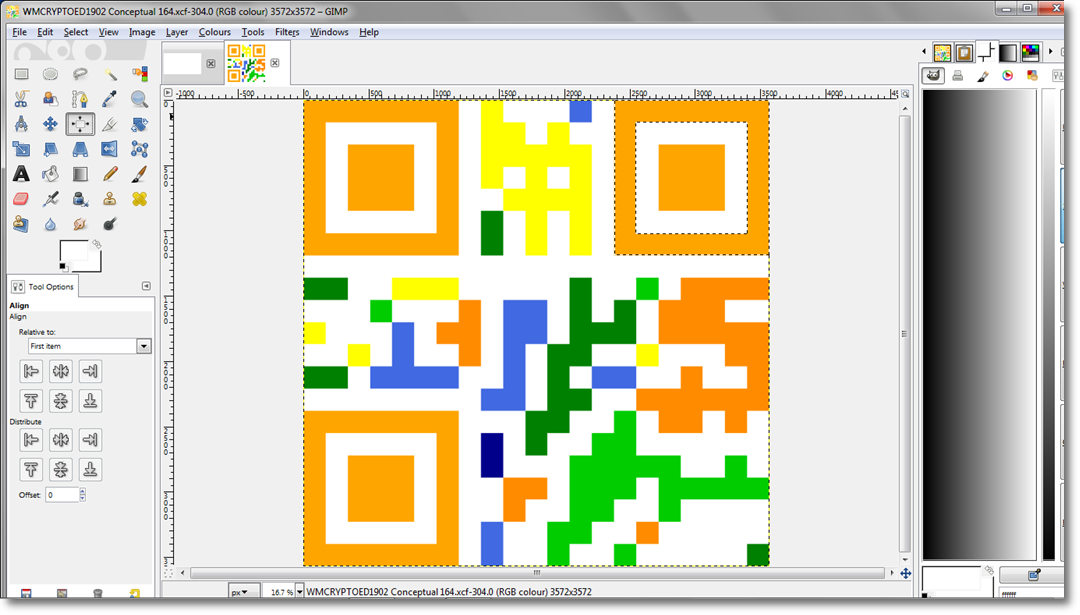Click the Offset value field
Image resolution: width=1080 pixels, height=615 pixels.
(62, 494)
